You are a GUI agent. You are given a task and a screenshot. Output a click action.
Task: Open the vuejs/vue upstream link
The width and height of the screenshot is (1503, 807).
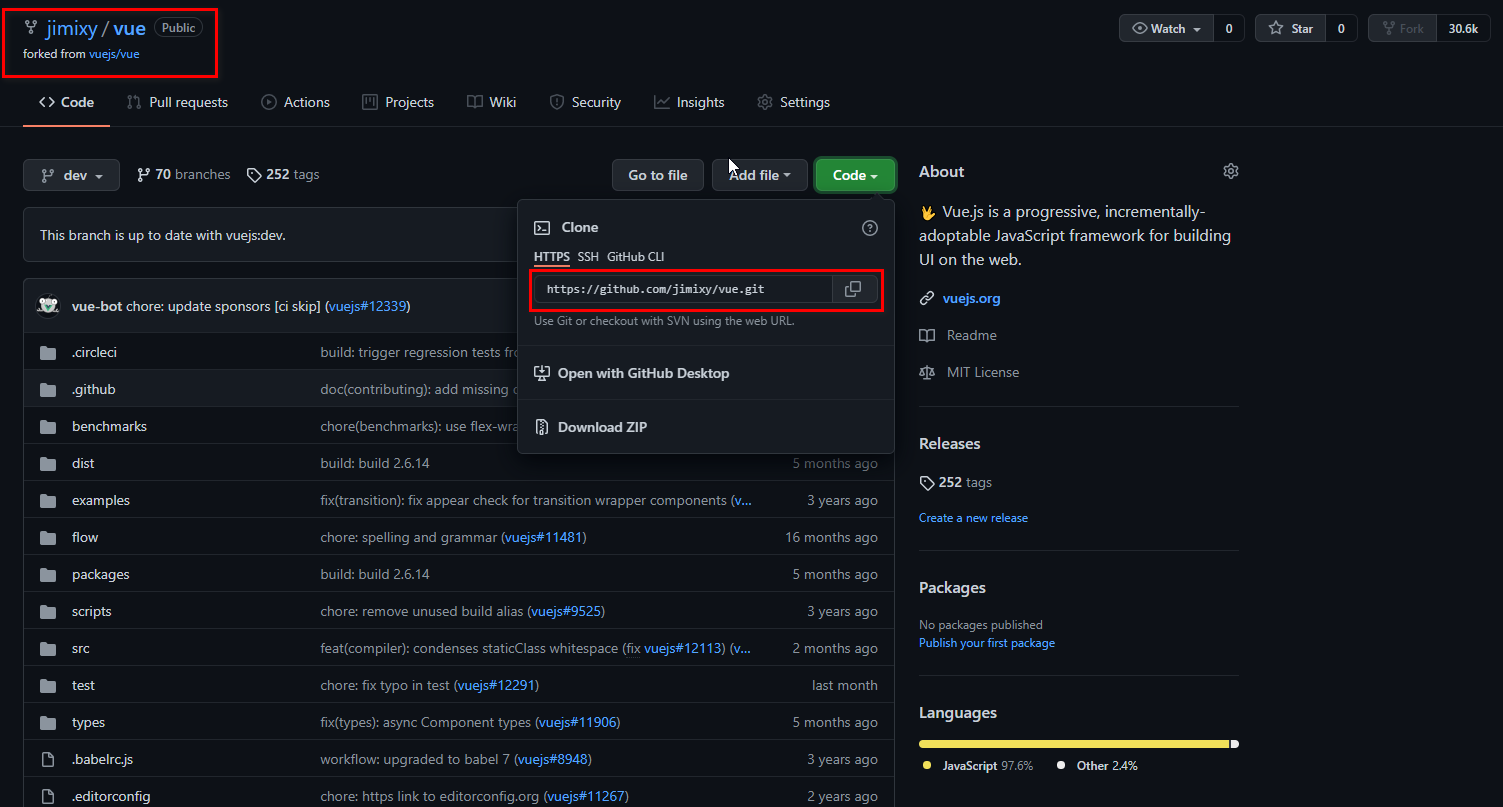click(114, 54)
